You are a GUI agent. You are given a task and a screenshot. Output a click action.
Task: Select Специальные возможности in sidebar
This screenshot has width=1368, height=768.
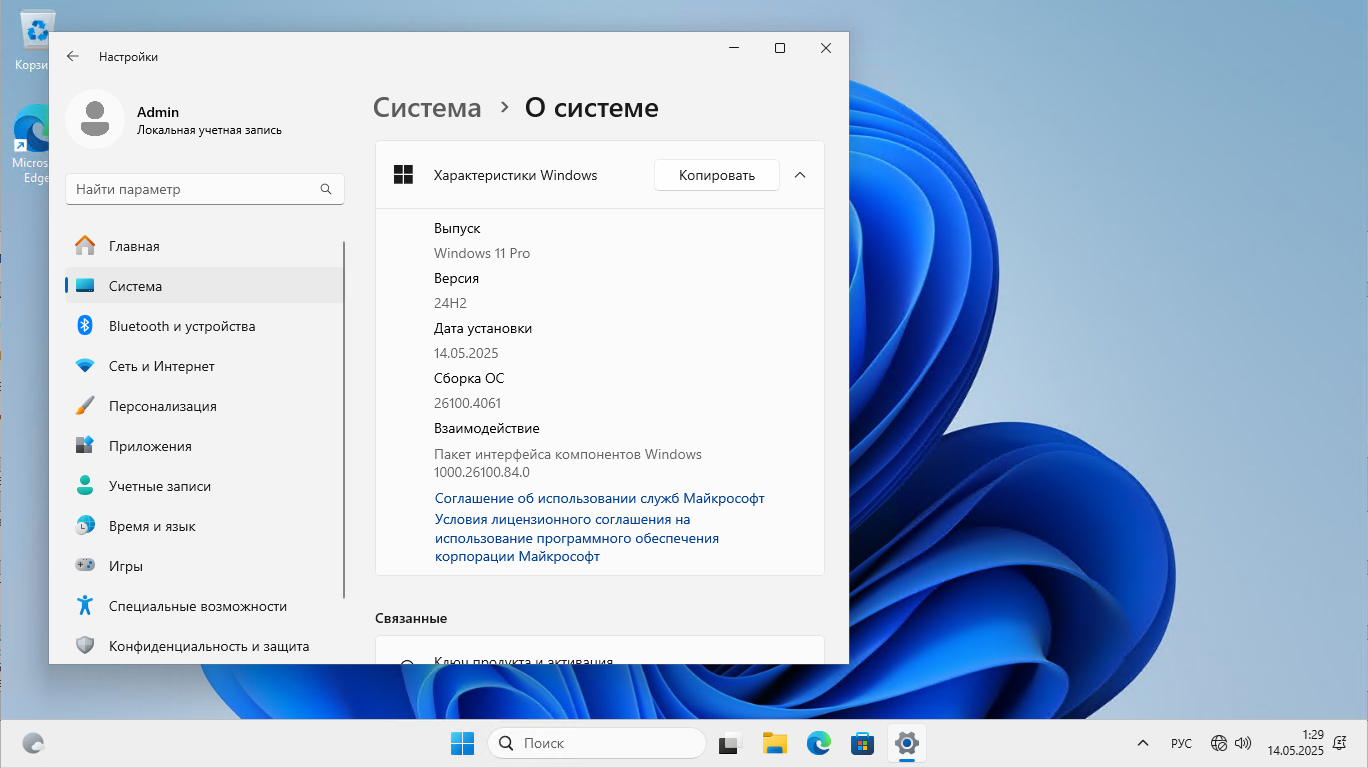[197, 606]
